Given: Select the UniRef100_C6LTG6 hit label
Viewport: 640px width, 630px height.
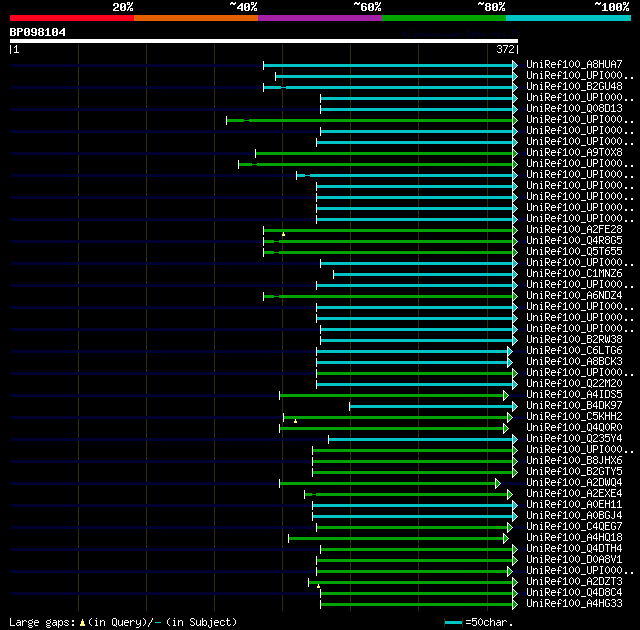Looking at the screenshot, I should pos(574,351).
